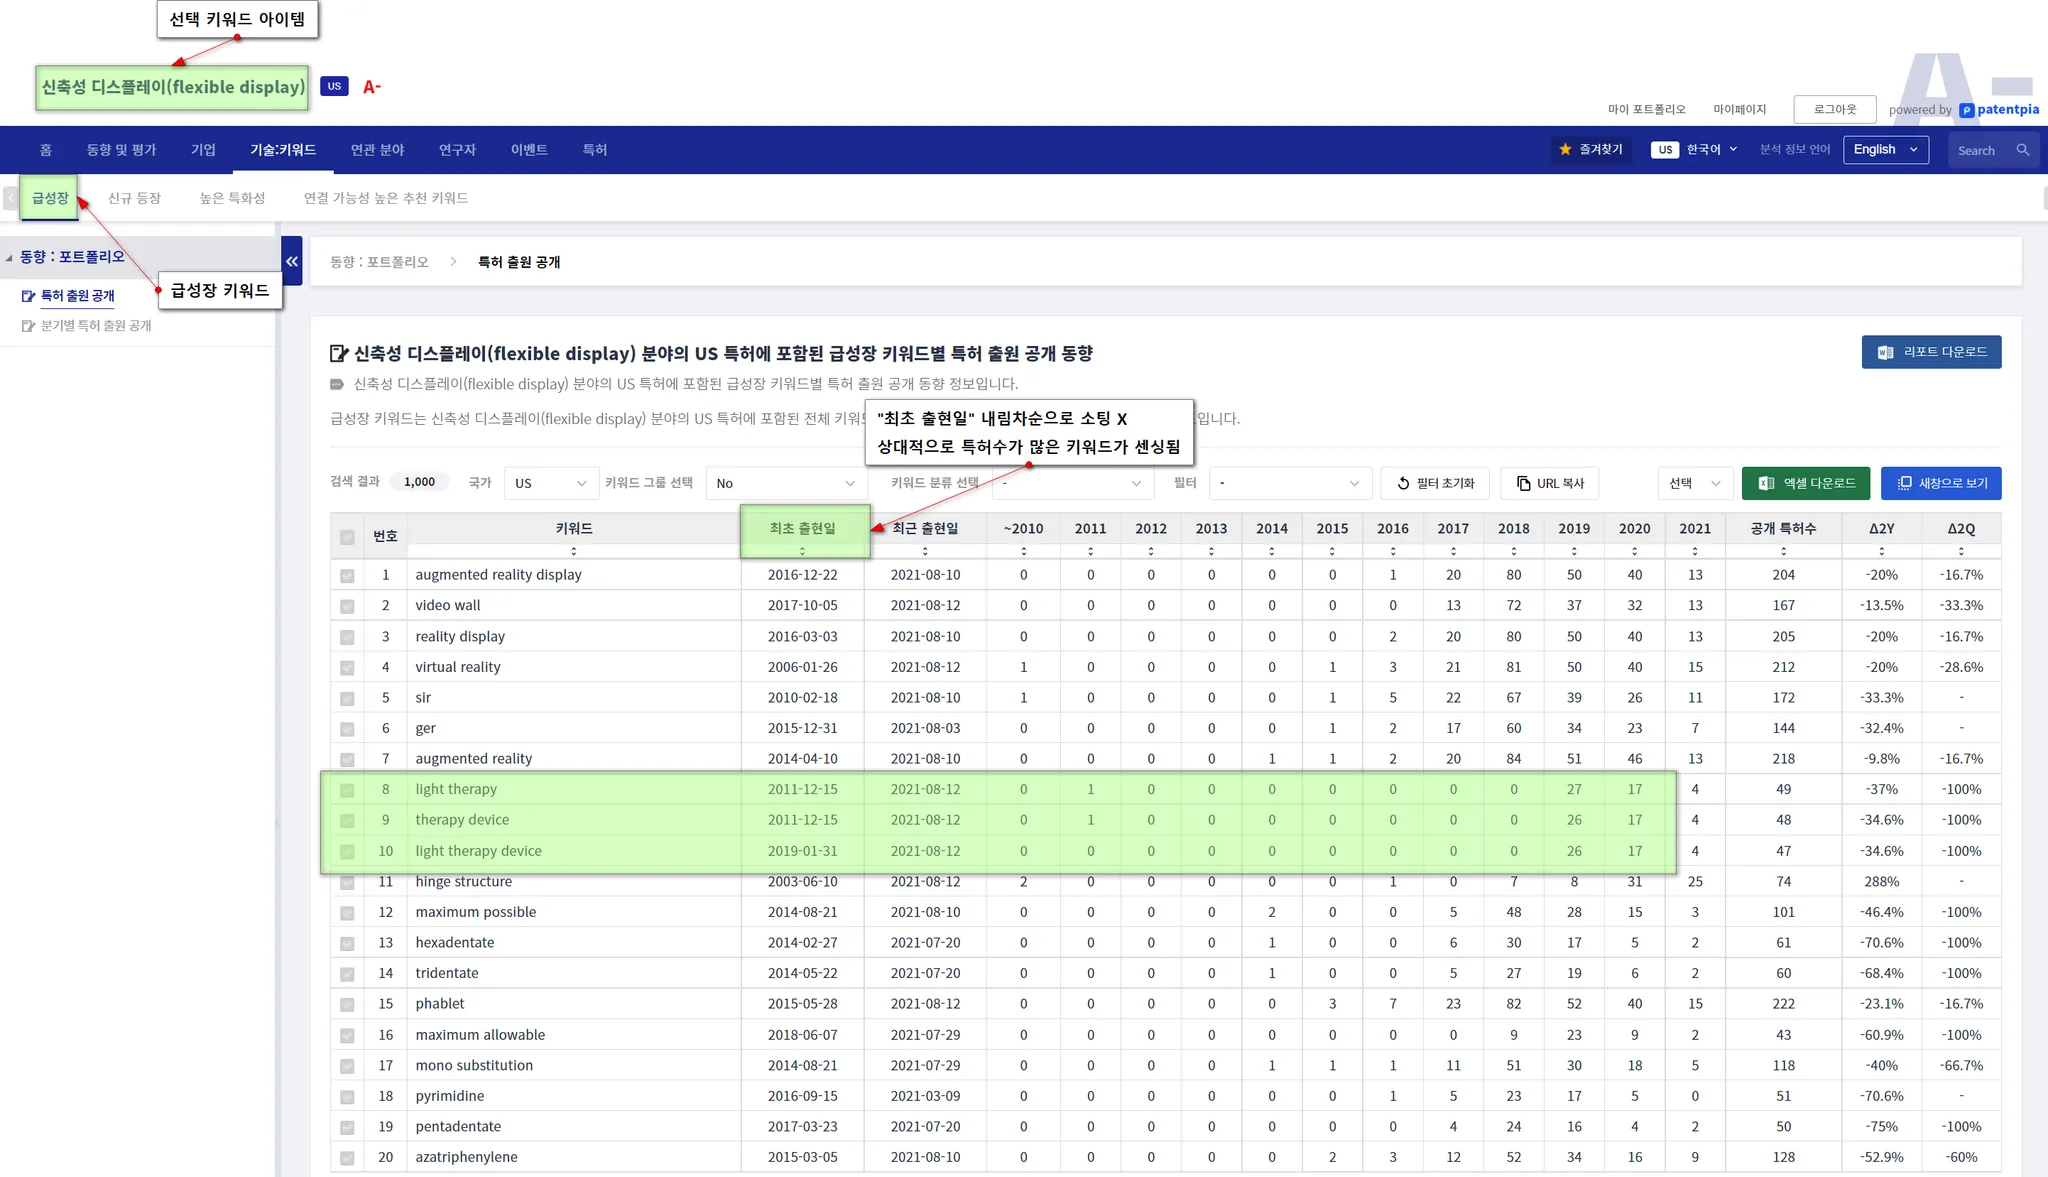Click the 로그아웃 button
The width and height of the screenshot is (2048, 1177).
(1834, 109)
